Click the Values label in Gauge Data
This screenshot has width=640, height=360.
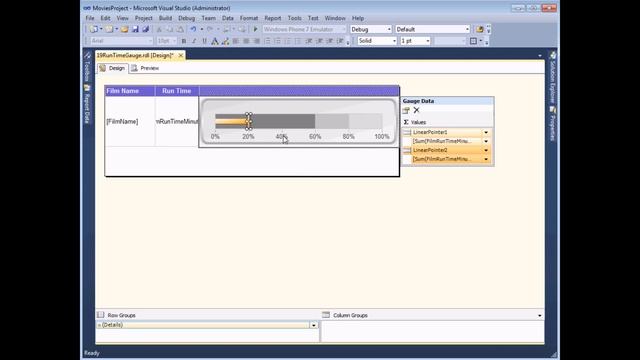click(418, 122)
